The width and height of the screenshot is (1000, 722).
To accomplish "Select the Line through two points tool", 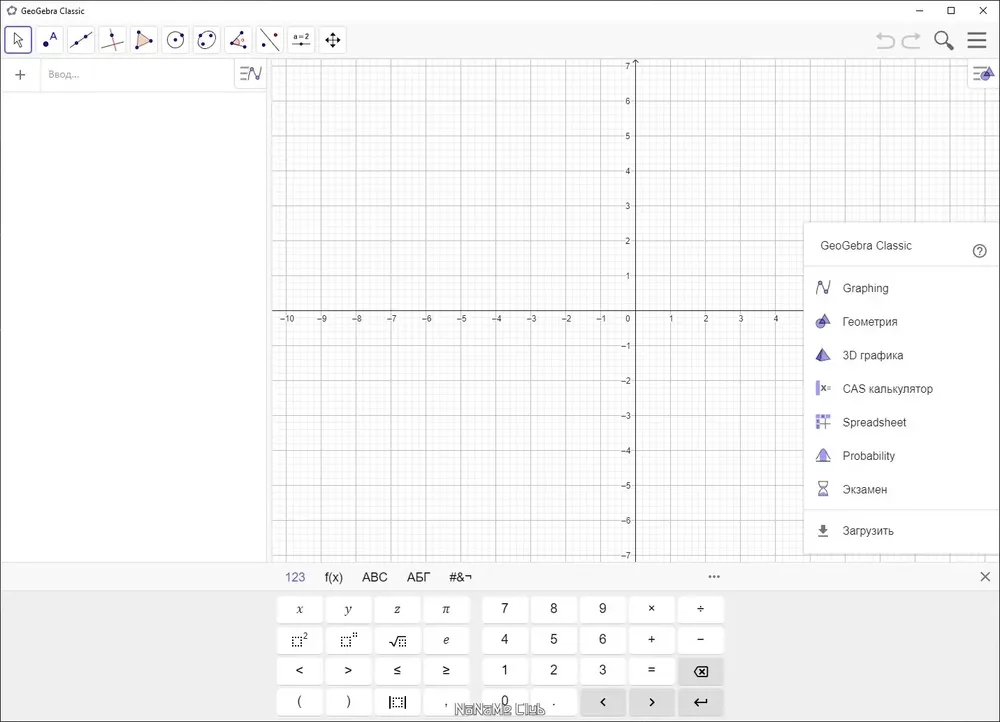I will (81, 40).
